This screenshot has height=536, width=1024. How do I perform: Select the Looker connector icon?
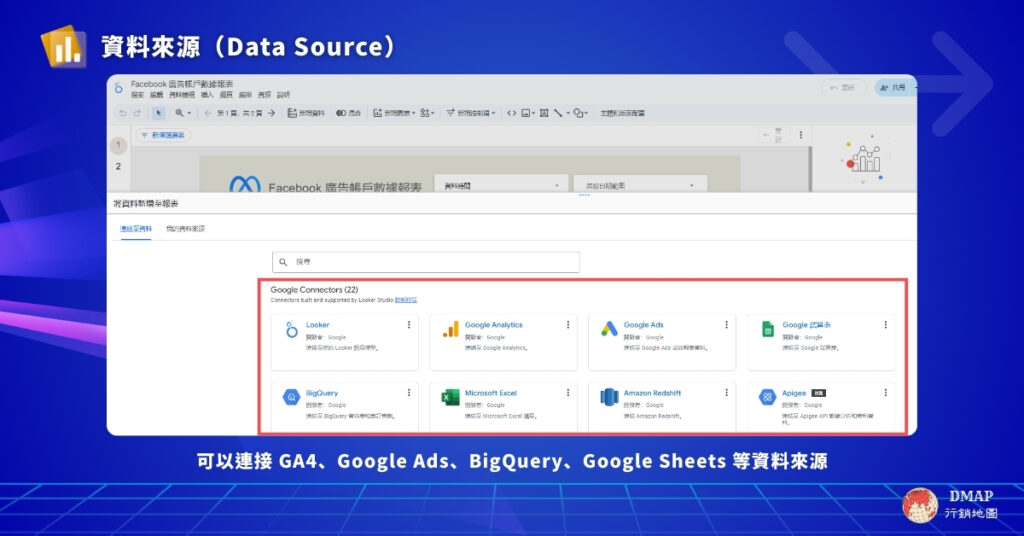[x=291, y=330]
